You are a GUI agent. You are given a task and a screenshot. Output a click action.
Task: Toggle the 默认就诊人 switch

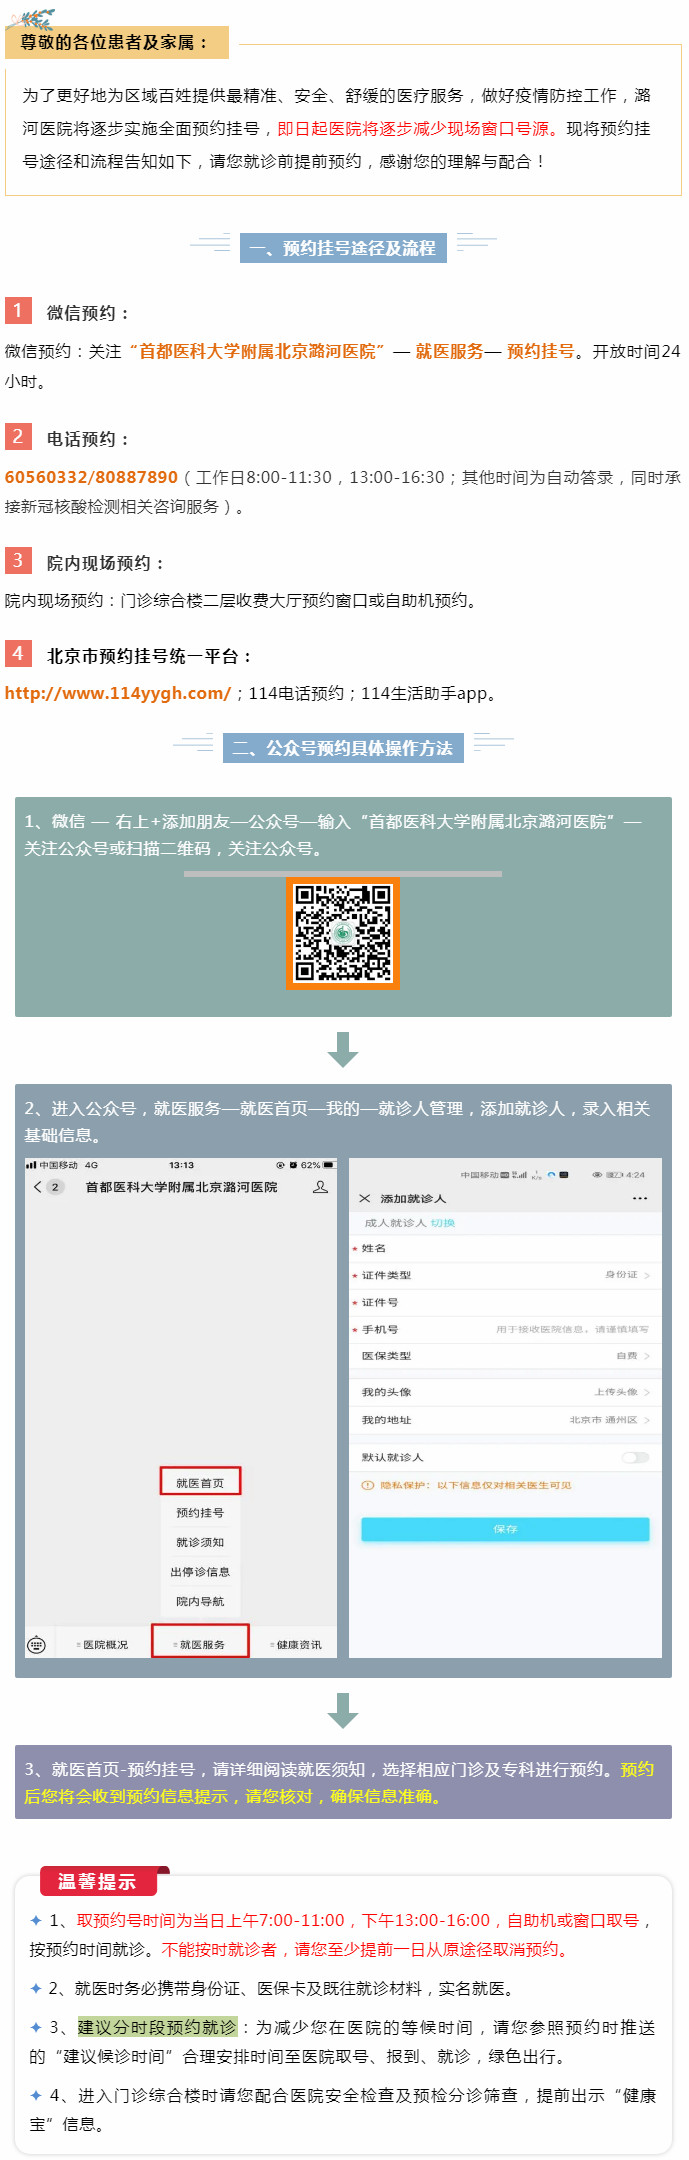tap(635, 1457)
